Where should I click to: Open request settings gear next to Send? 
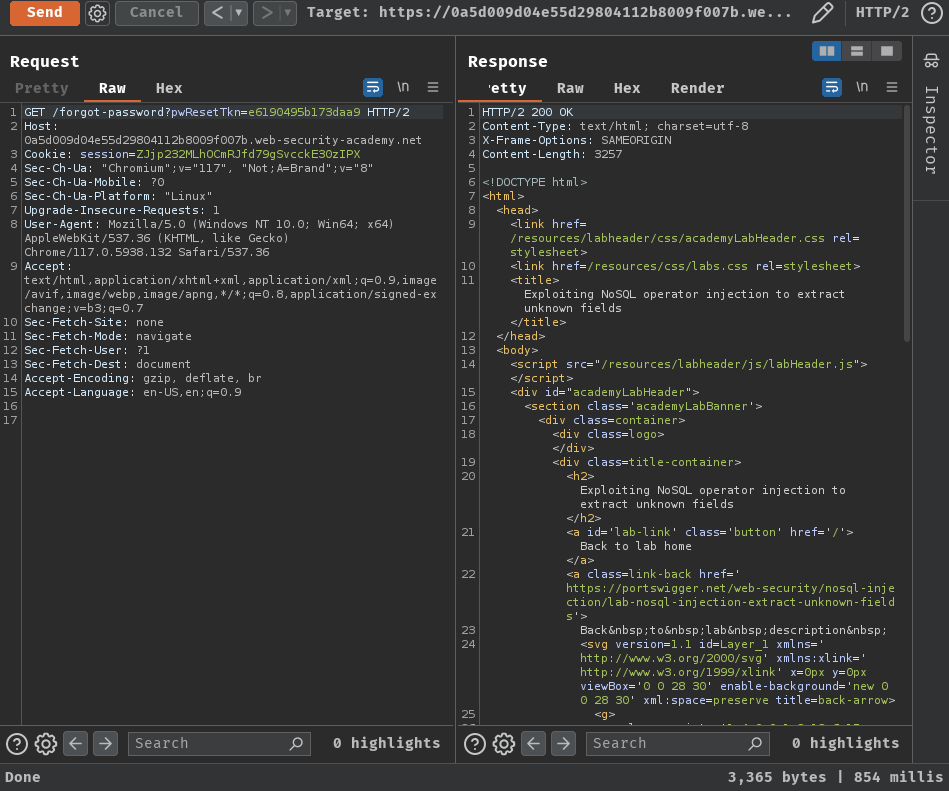coord(97,13)
